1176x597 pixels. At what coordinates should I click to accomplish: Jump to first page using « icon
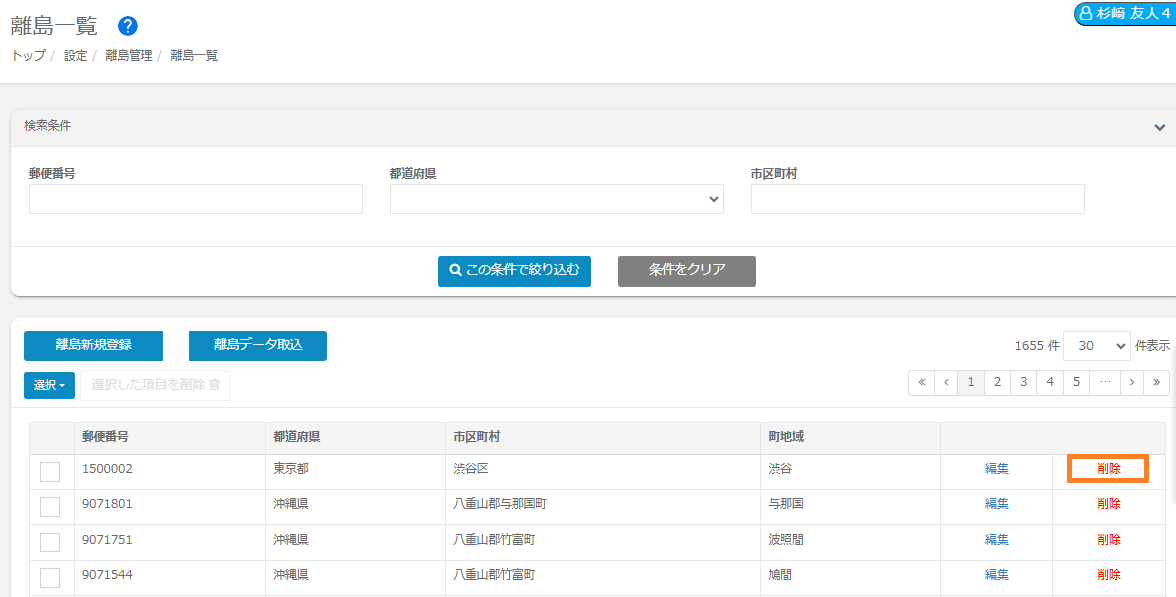(921, 382)
